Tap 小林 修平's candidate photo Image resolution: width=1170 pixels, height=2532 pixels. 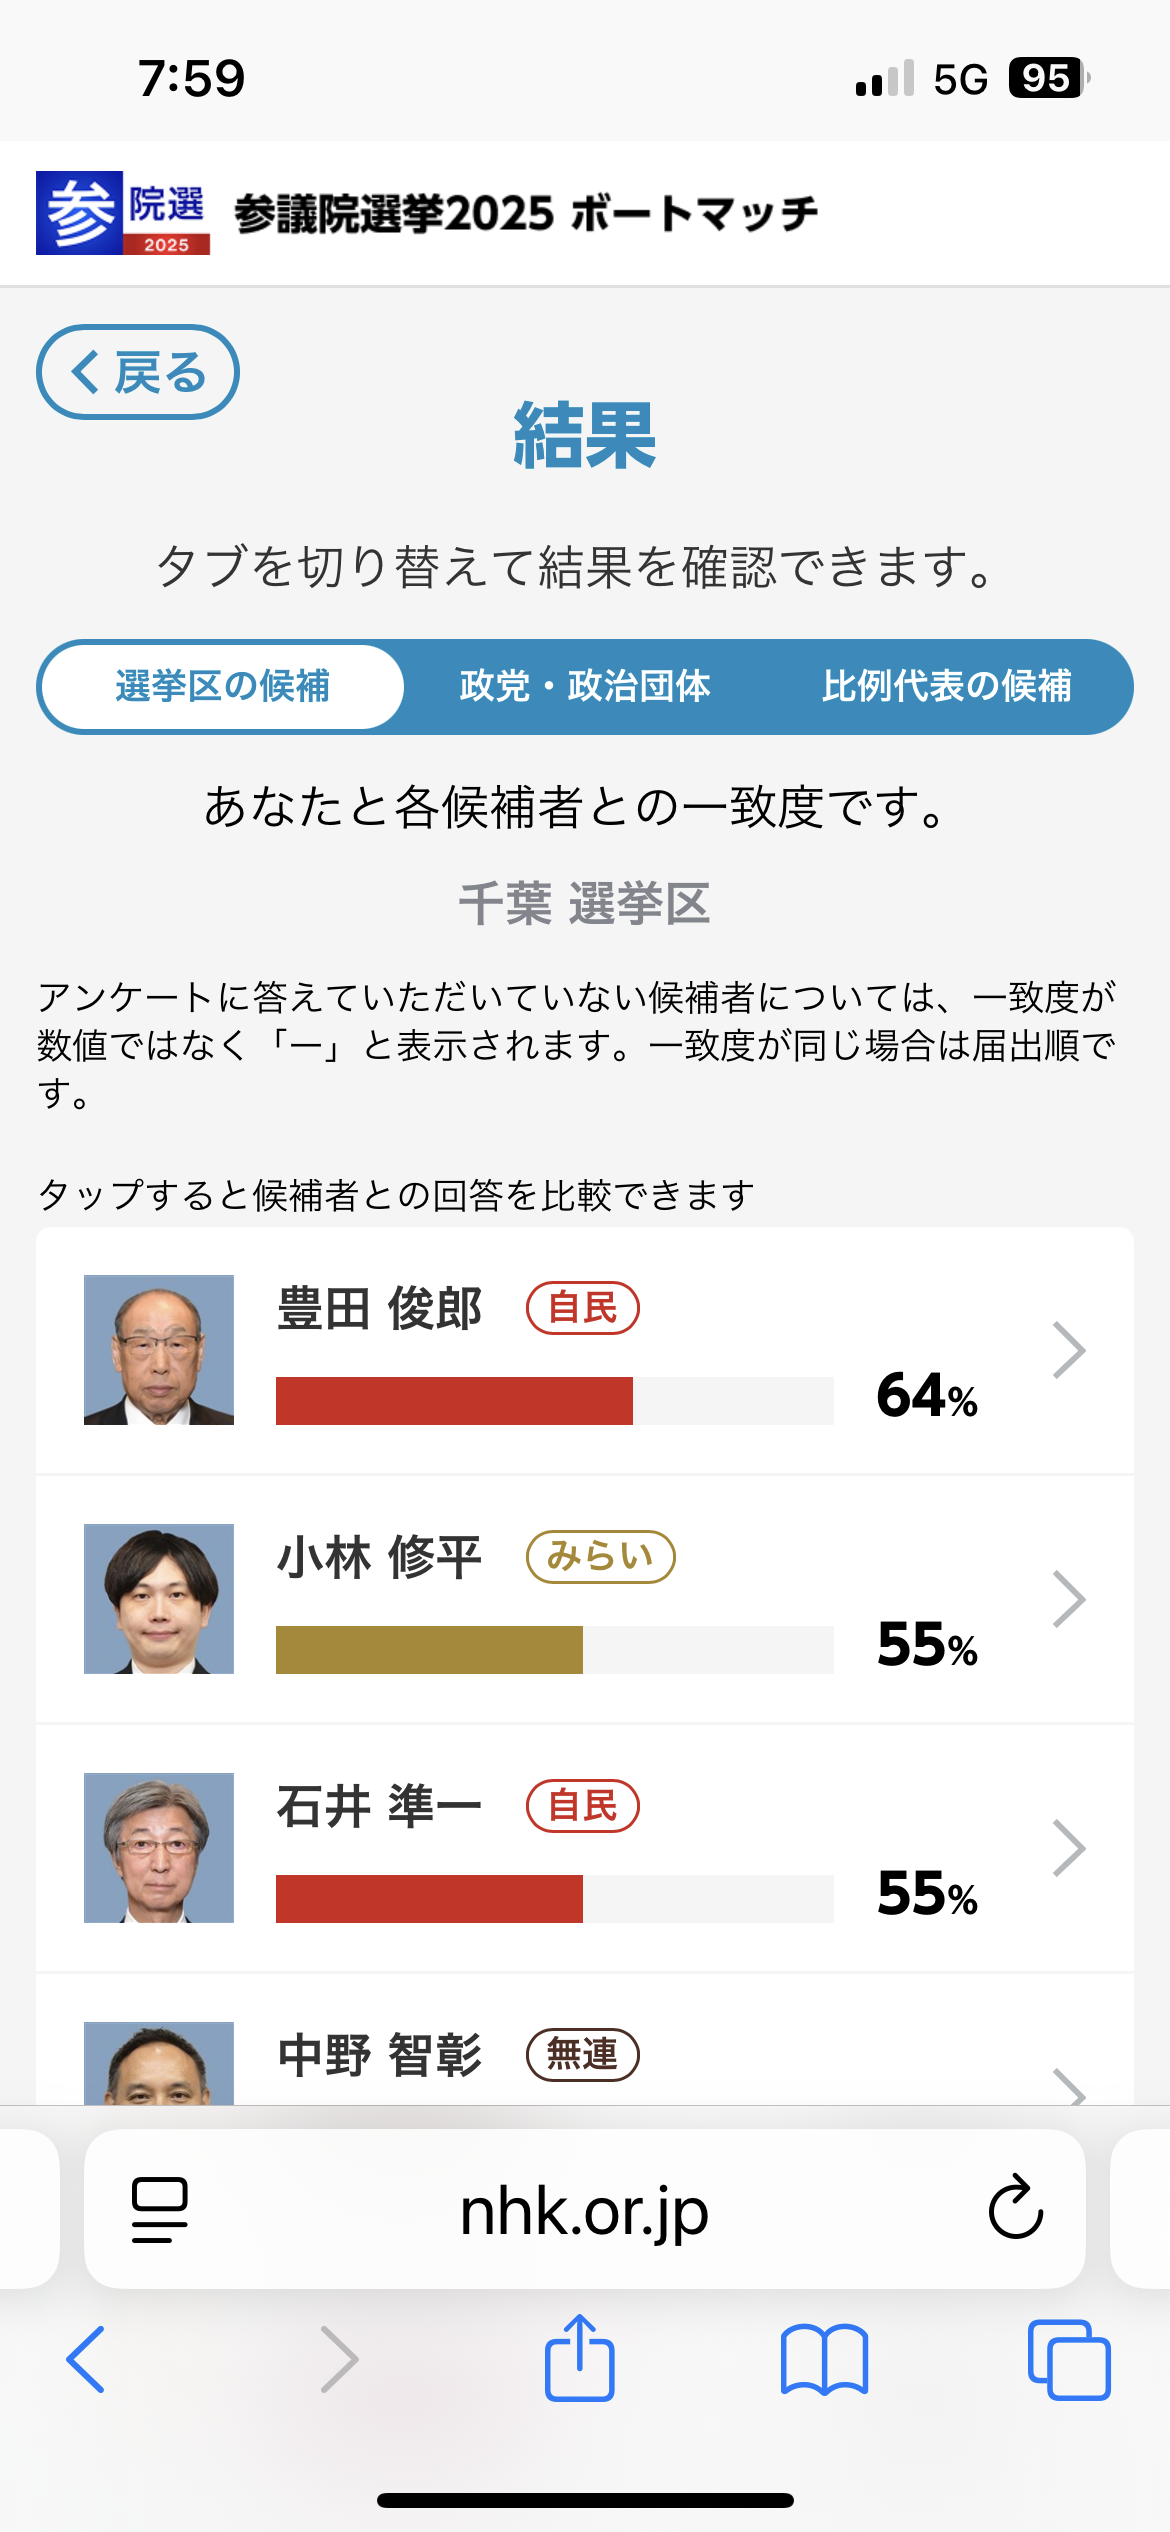[159, 1598]
